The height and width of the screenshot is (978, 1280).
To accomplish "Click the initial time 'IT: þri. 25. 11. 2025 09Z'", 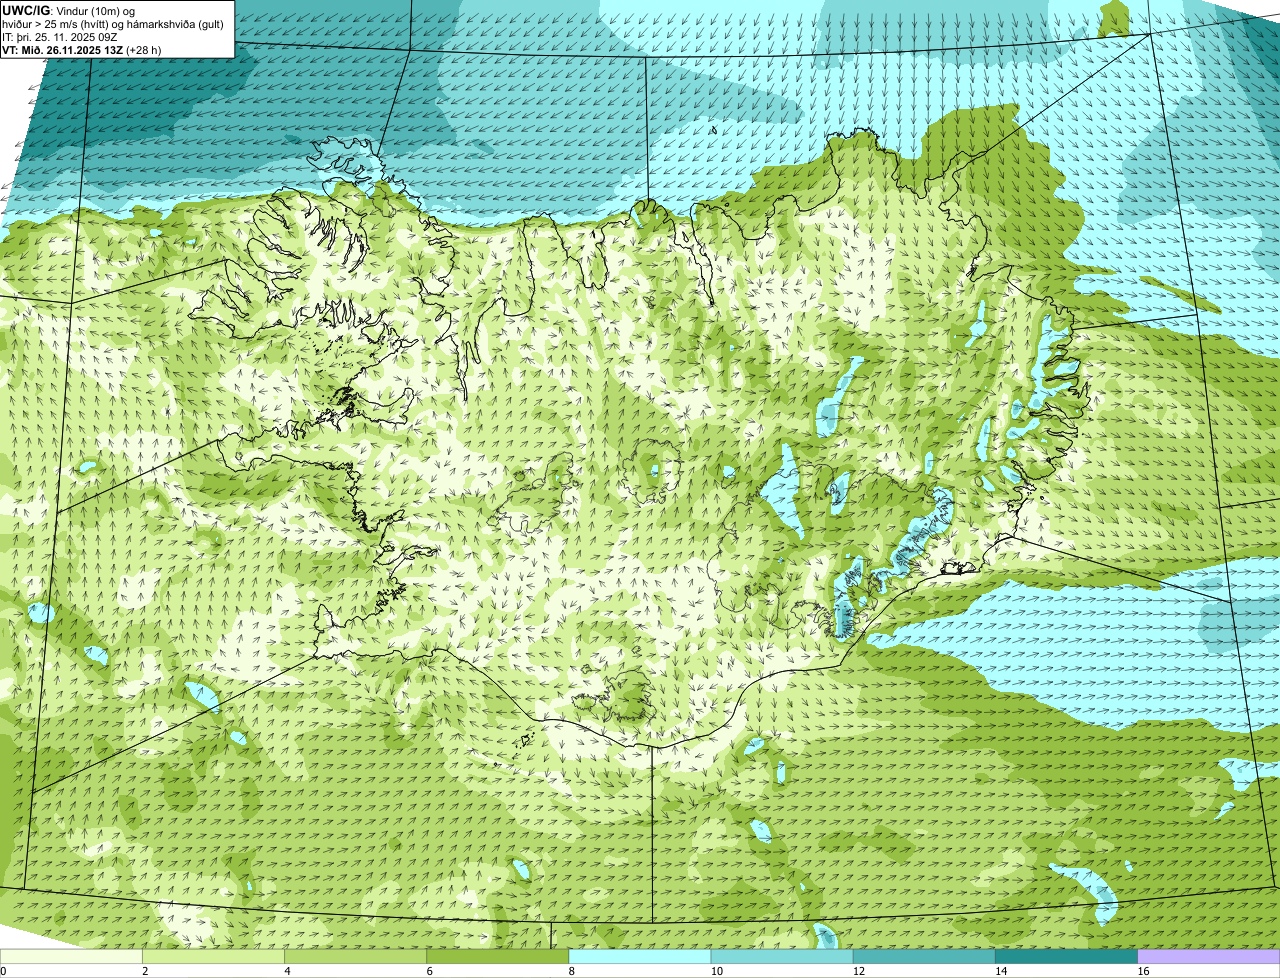I will pyautogui.click(x=60, y=37).
